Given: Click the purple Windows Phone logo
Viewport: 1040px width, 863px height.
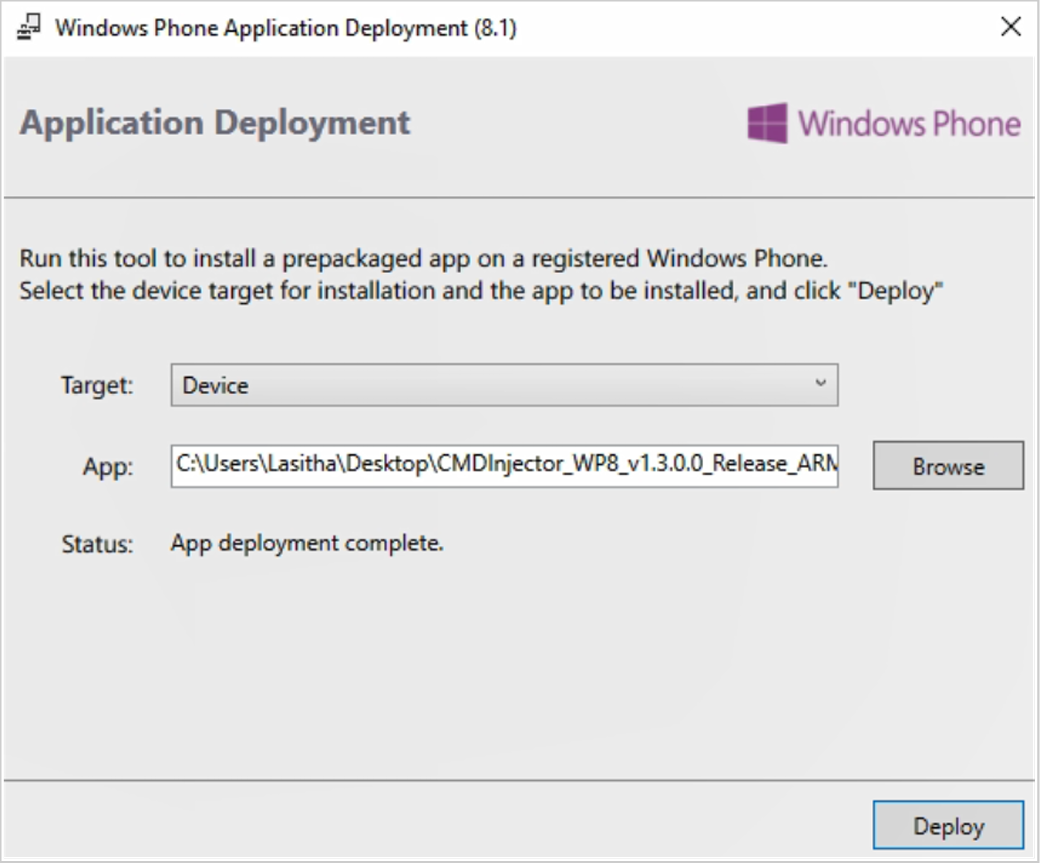Looking at the screenshot, I should click(767, 123).
